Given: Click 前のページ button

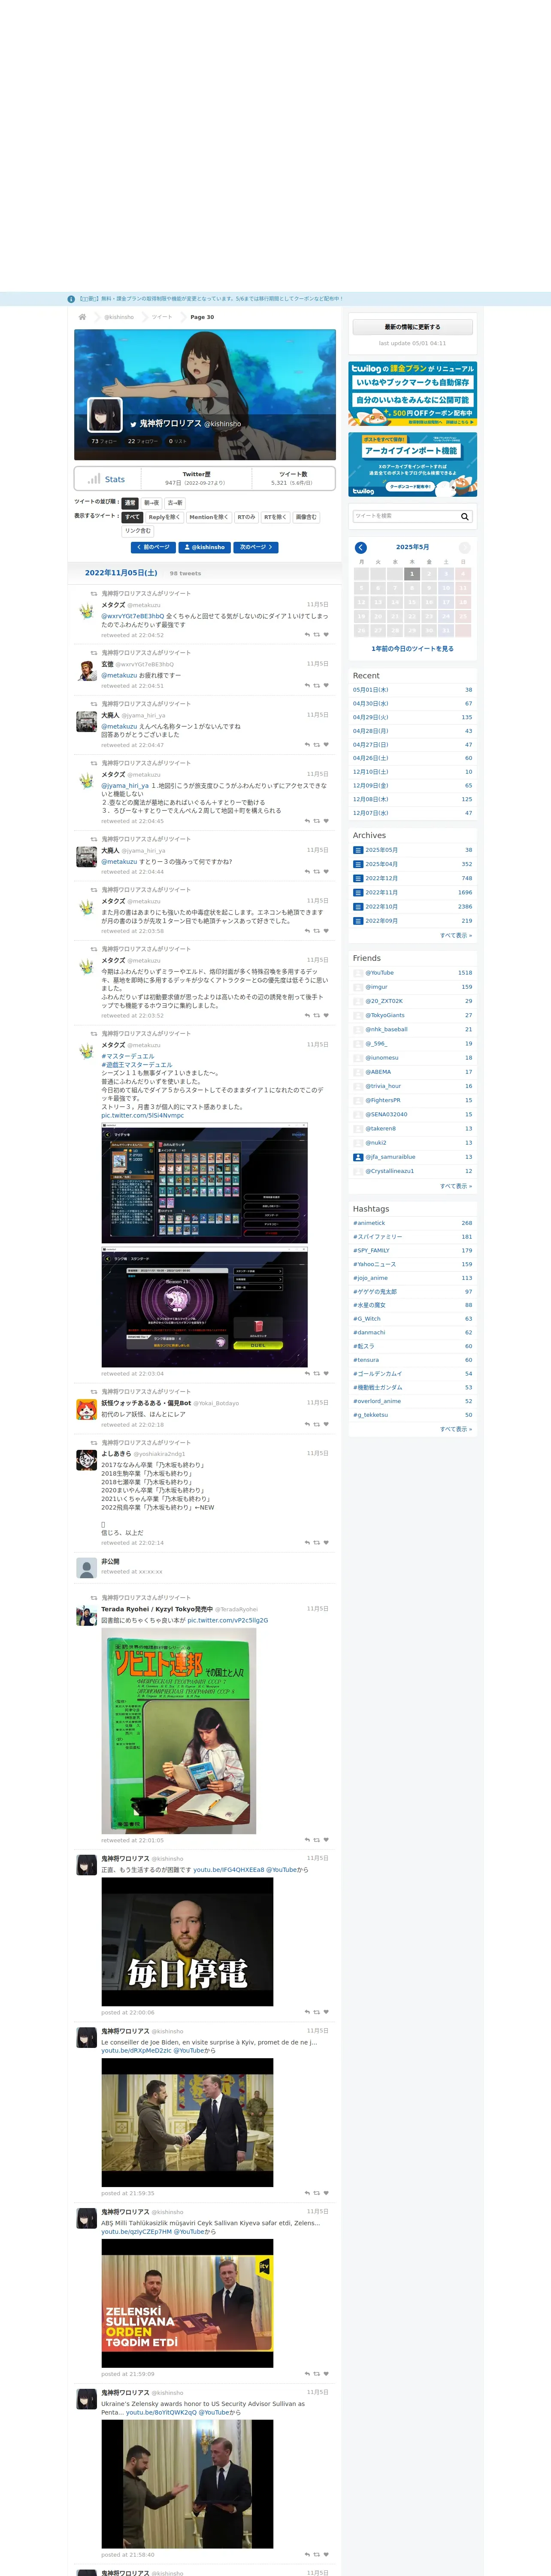Looking at the screenshot, I should (x=154, y=547).
